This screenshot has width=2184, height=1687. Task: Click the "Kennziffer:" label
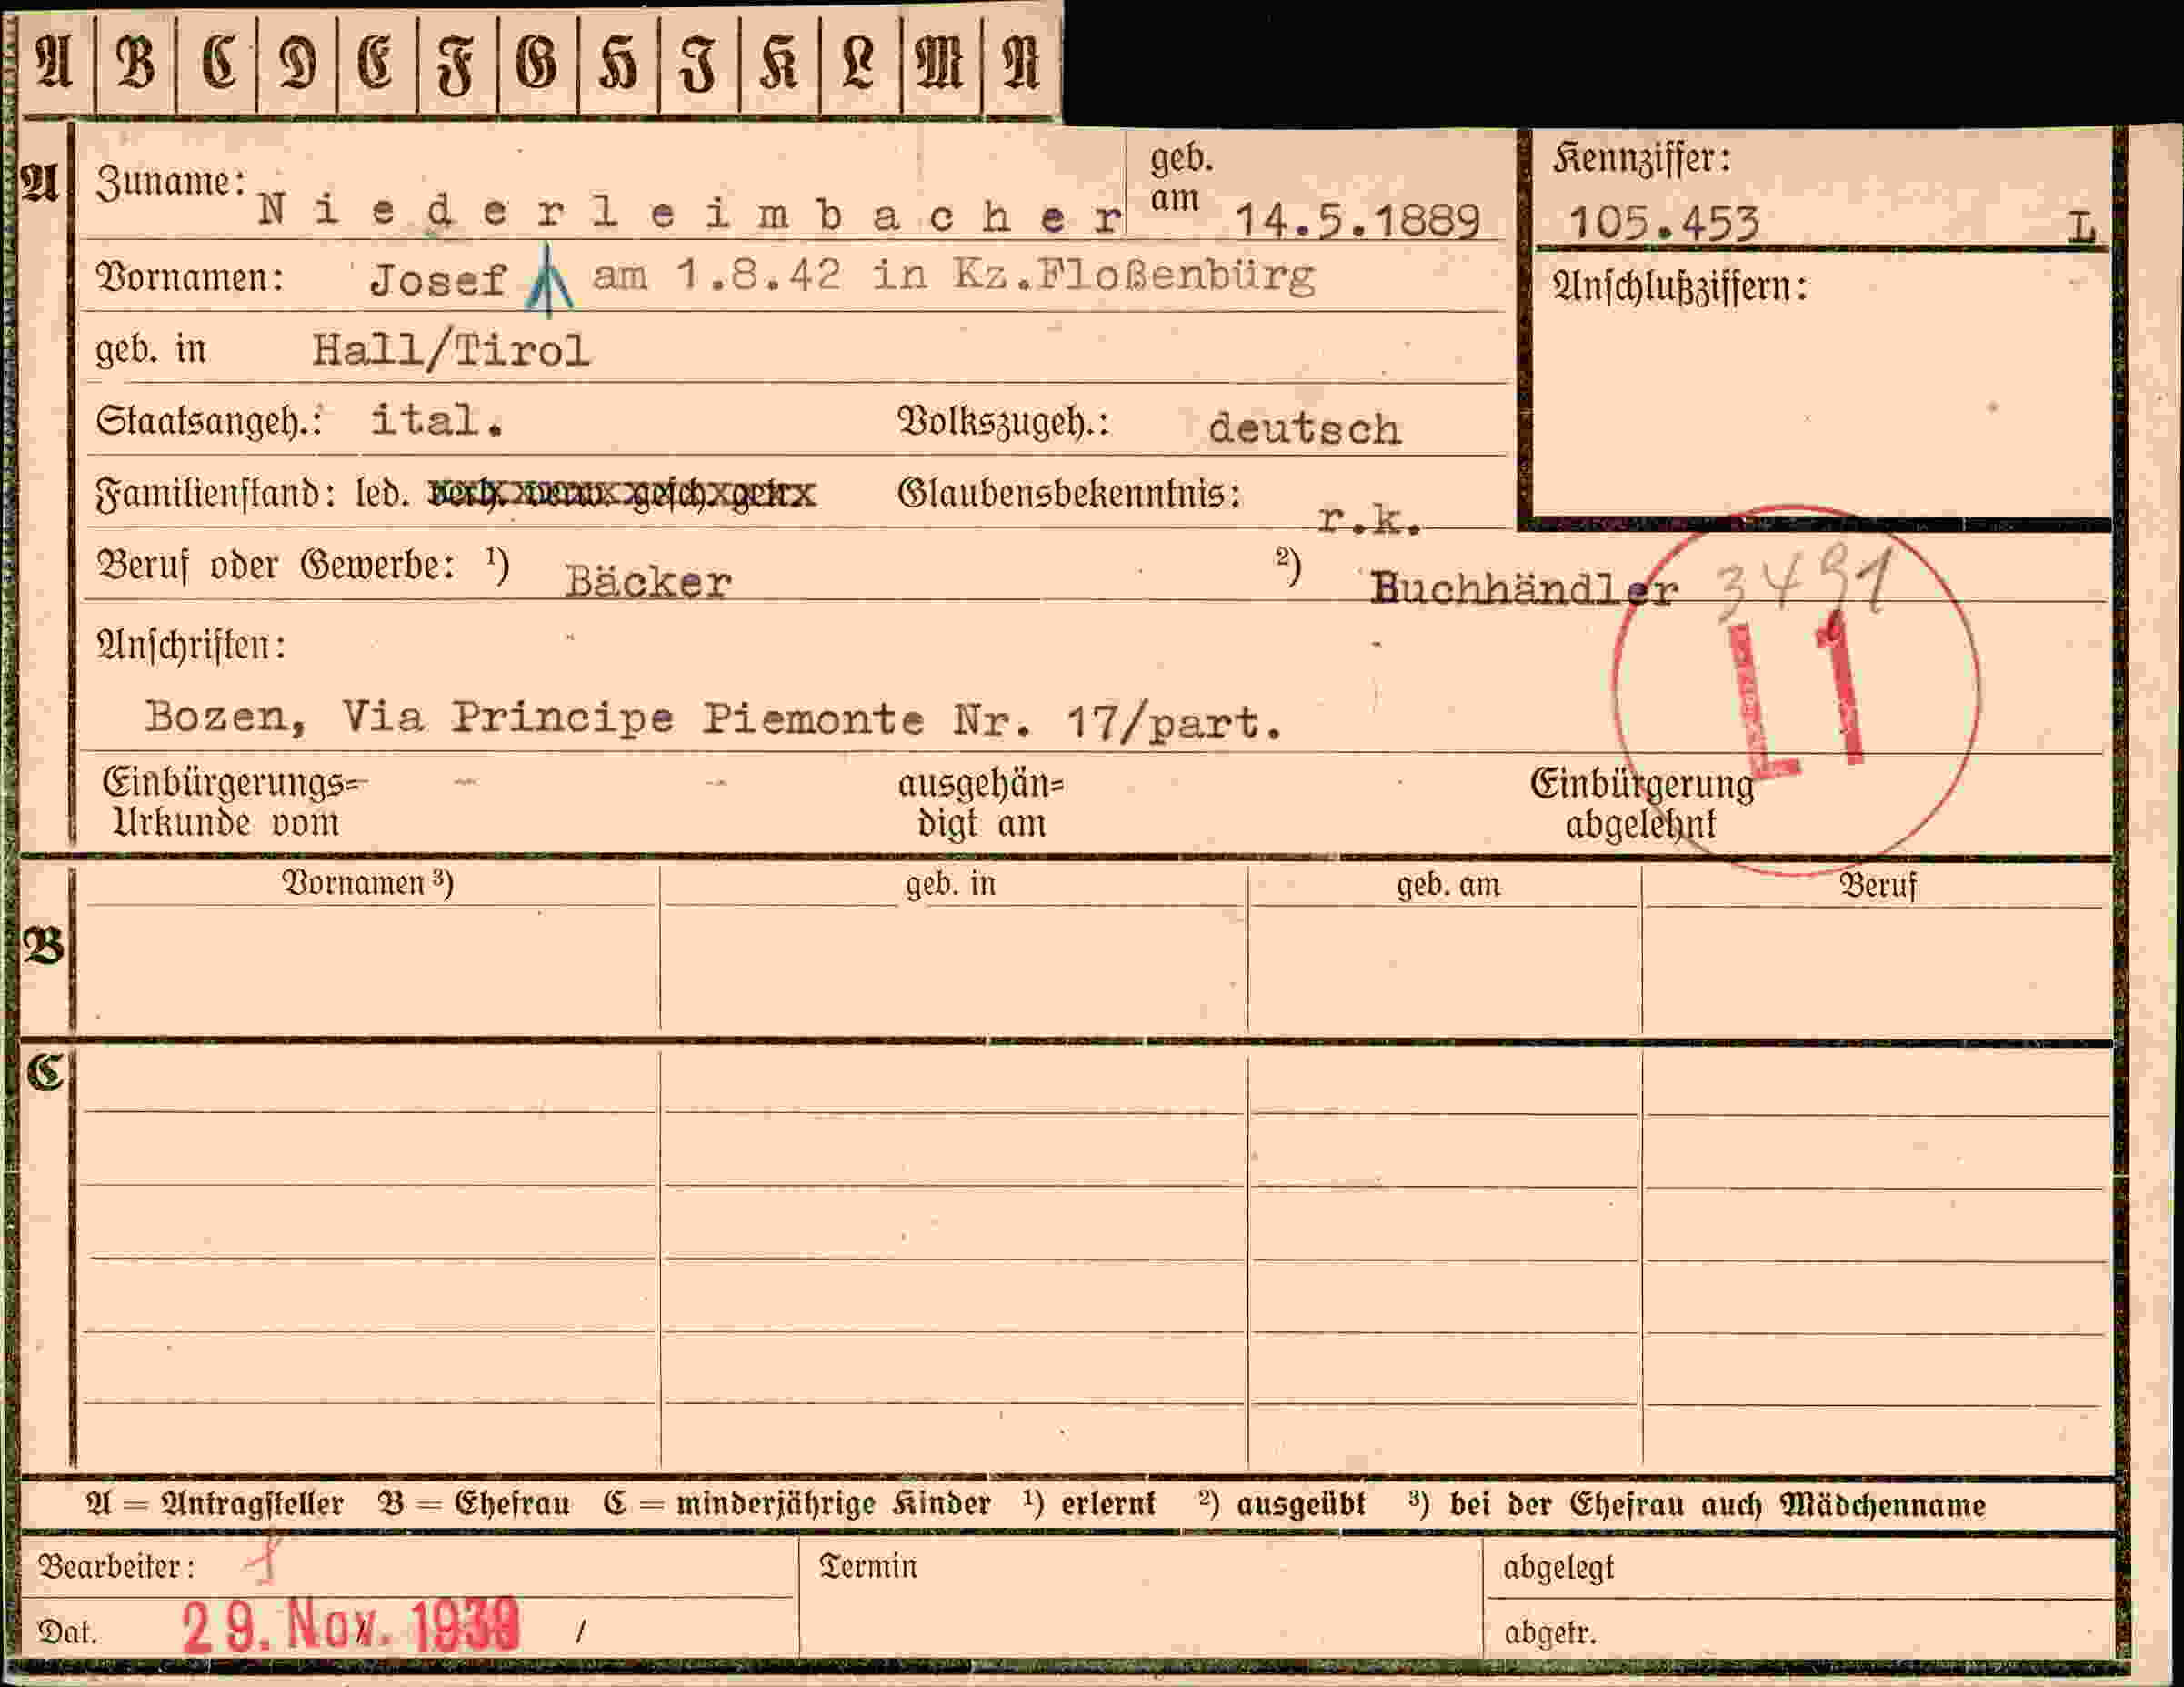click(1642, 159)
